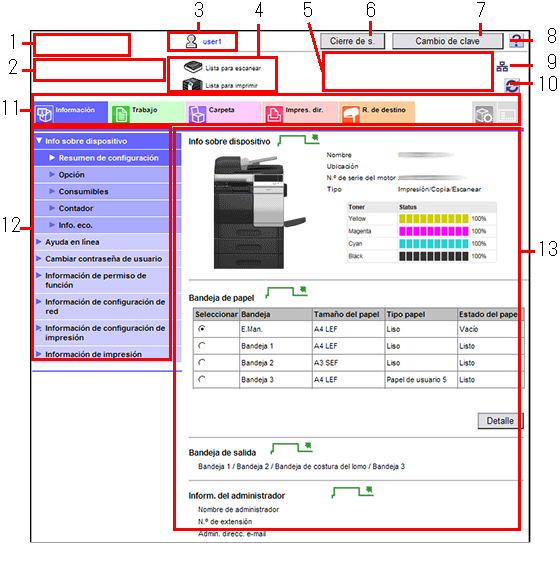Click the Black toner level bar
Viewport: 560px width, 572px height.
pyautogui.click(x=433, y=256)
